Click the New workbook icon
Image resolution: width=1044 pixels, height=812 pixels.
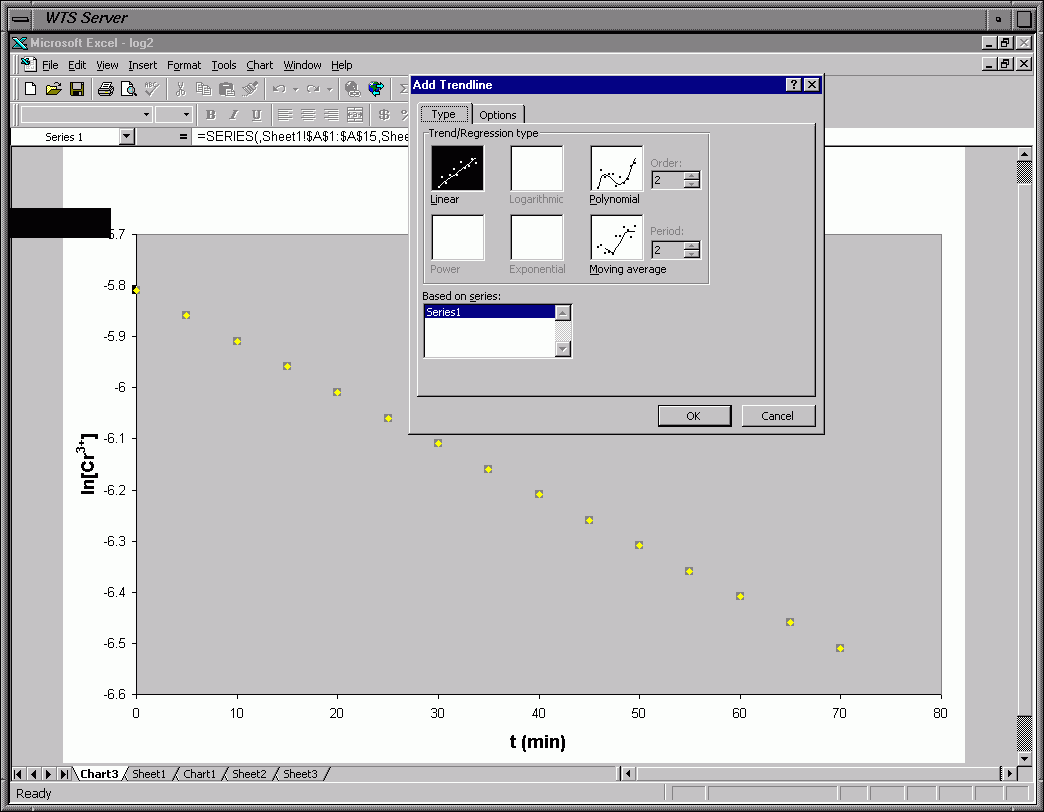(x=29, y=89)
